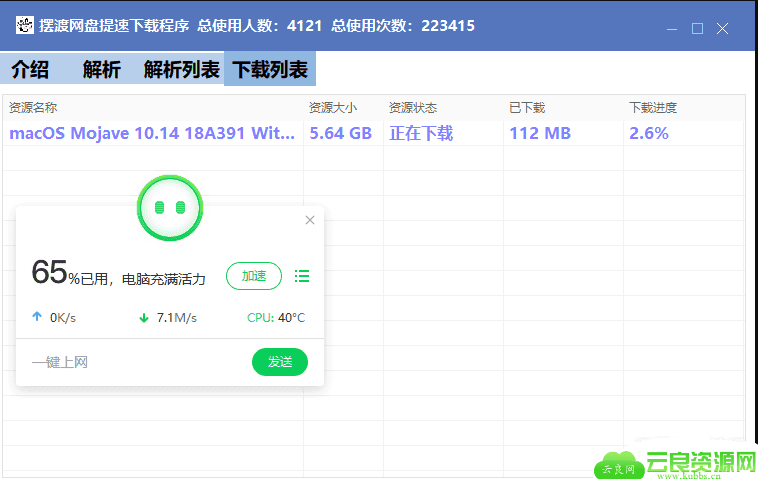Click the upload speed arrow icon

pyautogui.click(x=37, y=318)
